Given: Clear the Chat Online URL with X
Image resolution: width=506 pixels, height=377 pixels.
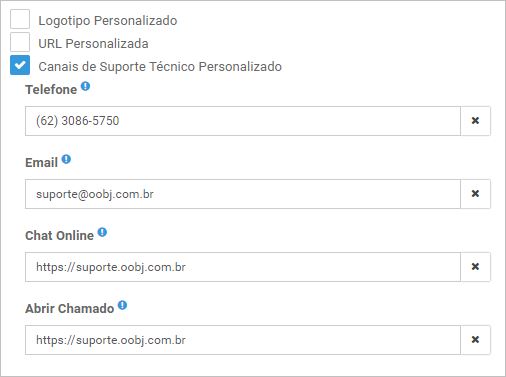Looking at the screenshot, I should click(475, 267).
